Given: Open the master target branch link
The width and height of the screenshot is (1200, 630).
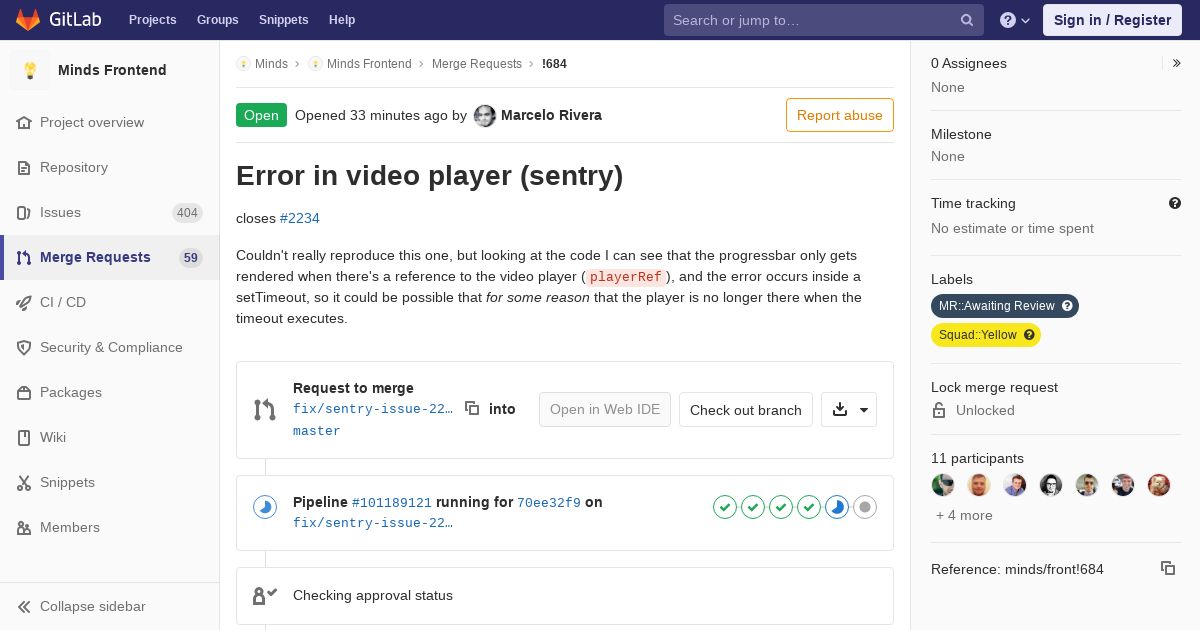Looking at the screenshot, I should coord(317,431).
